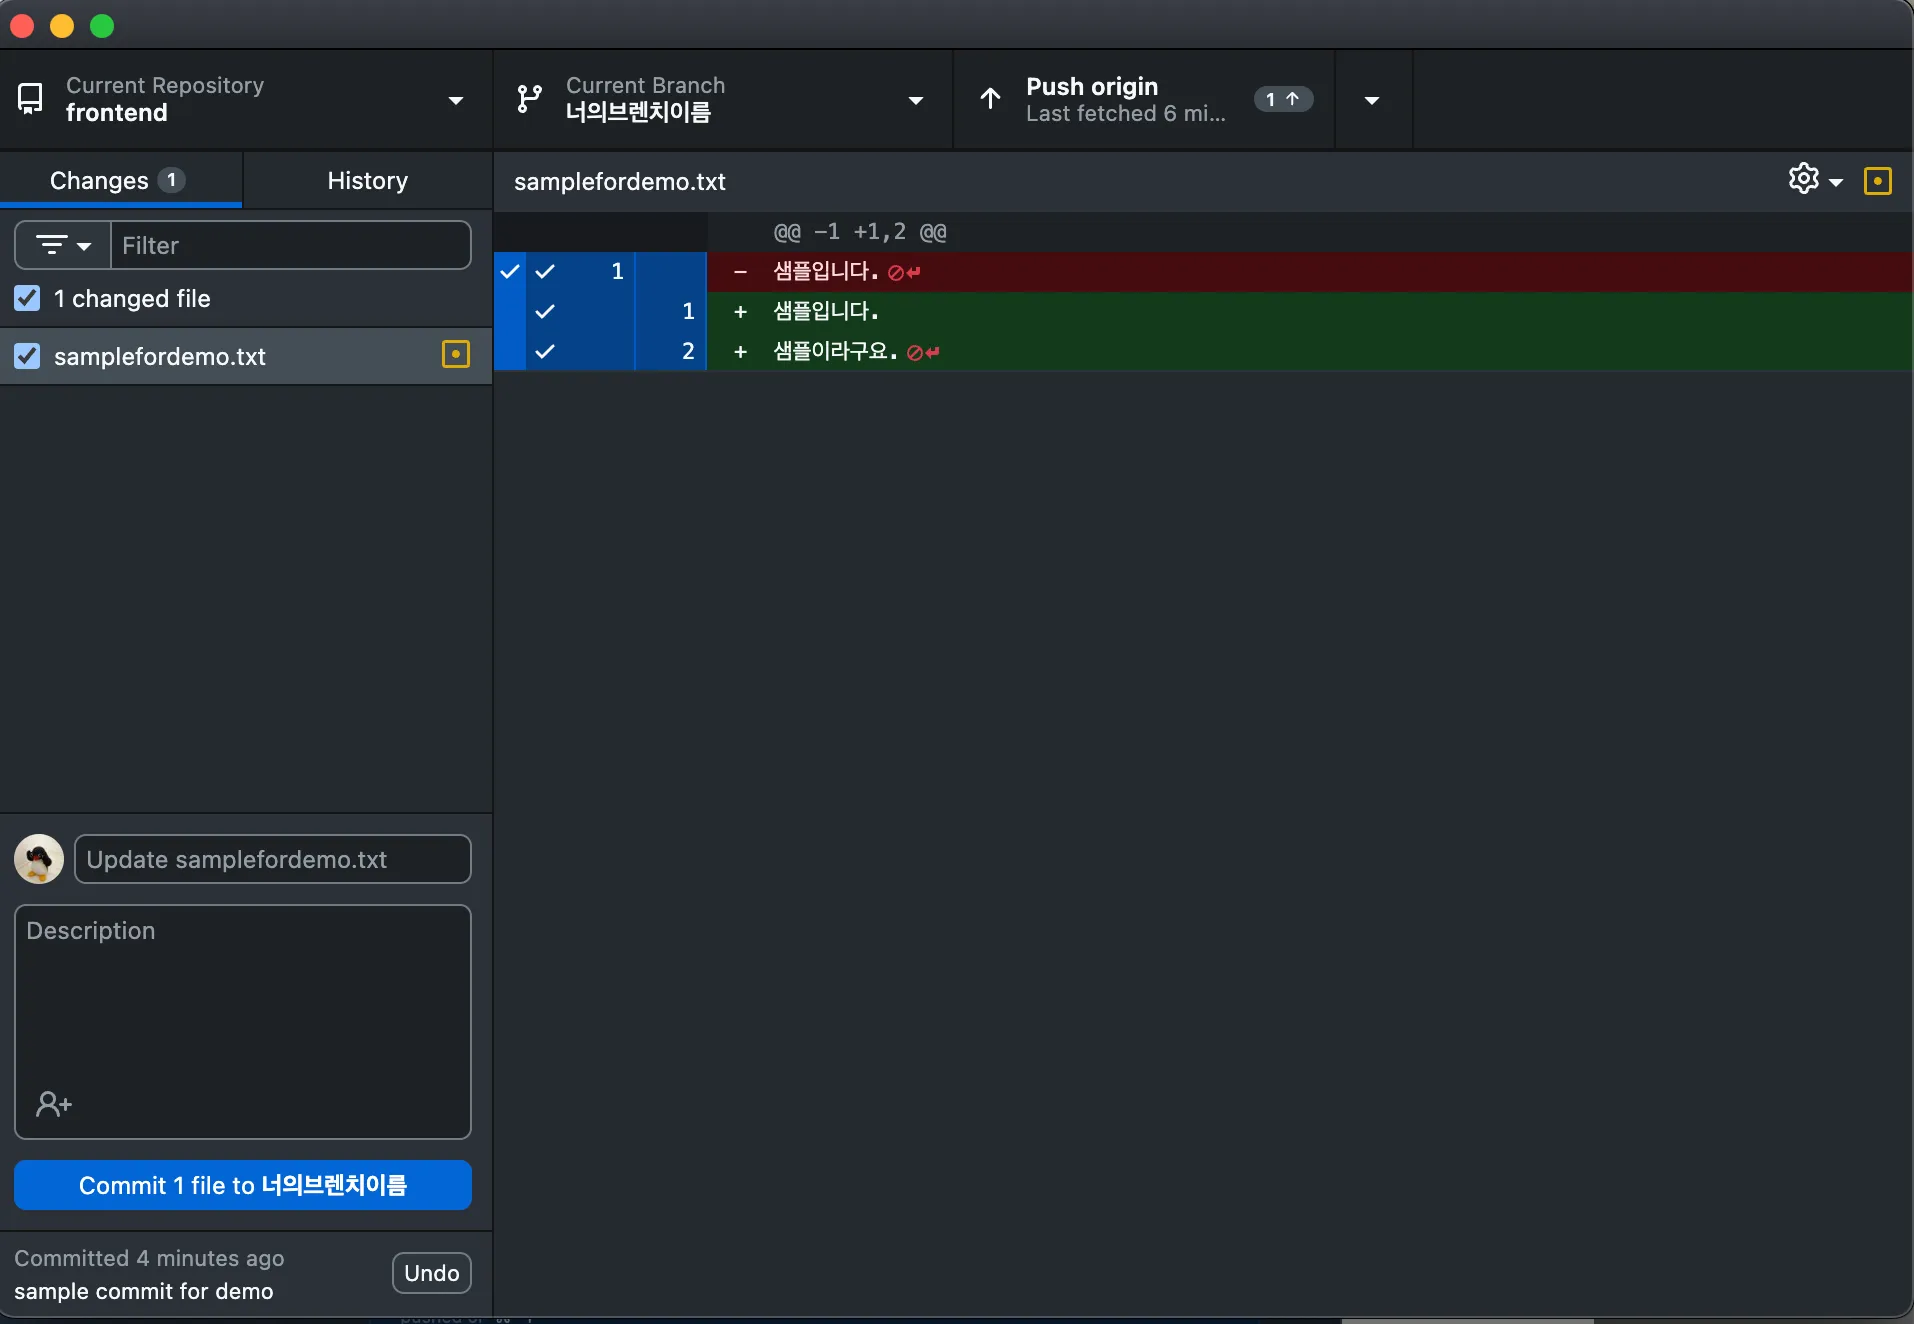The image size is (1914, 1324).
Task: Deselect removed line 1 checkmark
Action: [545, 271]
